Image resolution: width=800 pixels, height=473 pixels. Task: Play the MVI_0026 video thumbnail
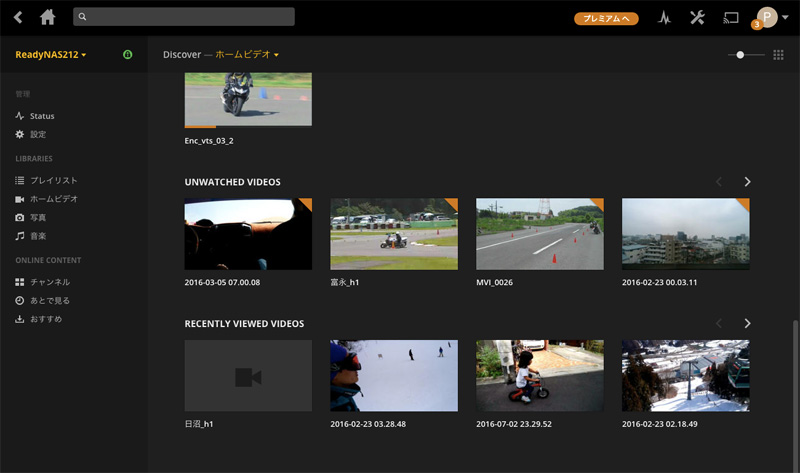coord(539,234)
